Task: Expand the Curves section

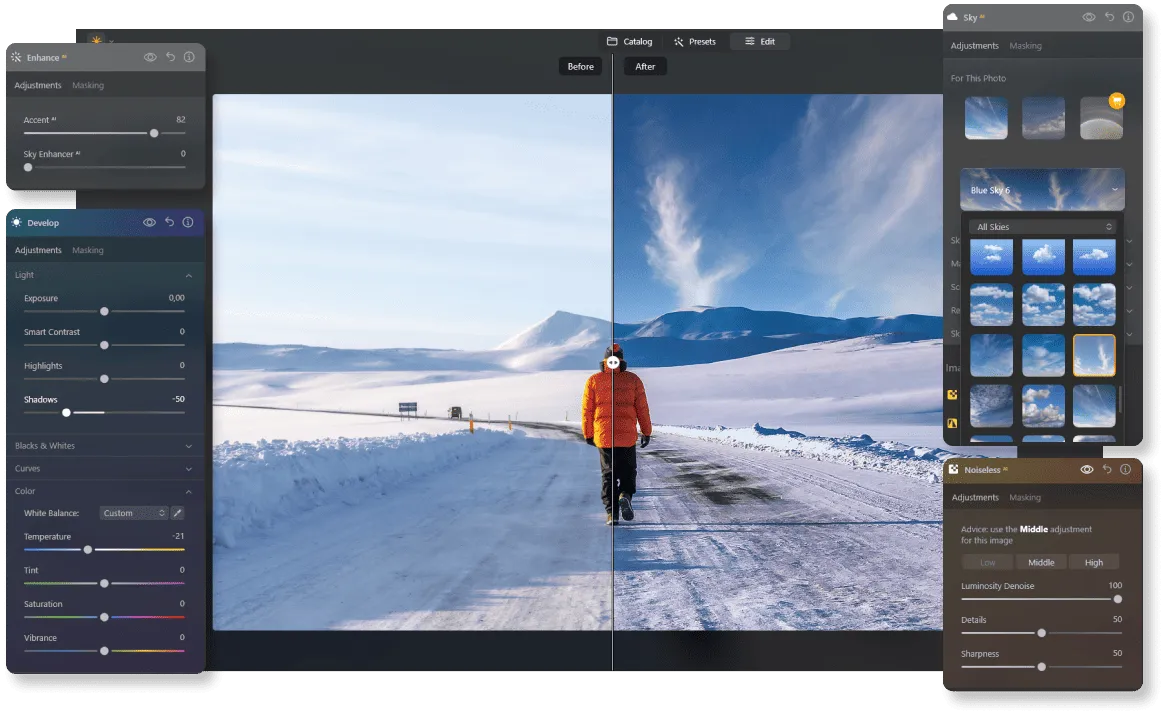Action: (189, 468)
